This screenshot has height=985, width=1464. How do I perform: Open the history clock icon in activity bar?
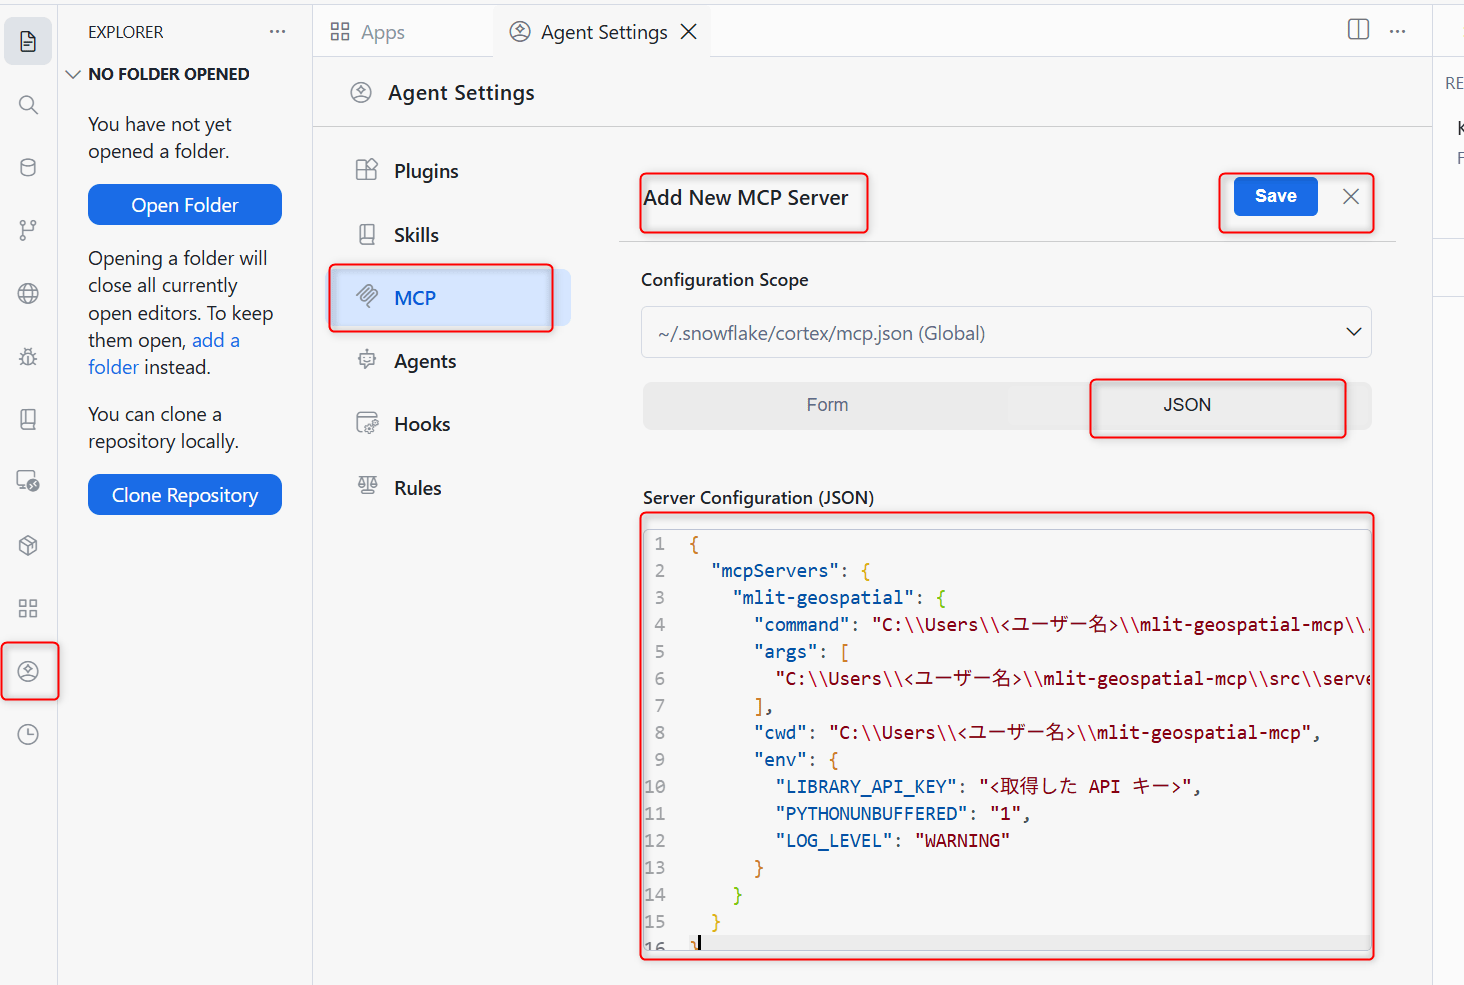(28, 734)
